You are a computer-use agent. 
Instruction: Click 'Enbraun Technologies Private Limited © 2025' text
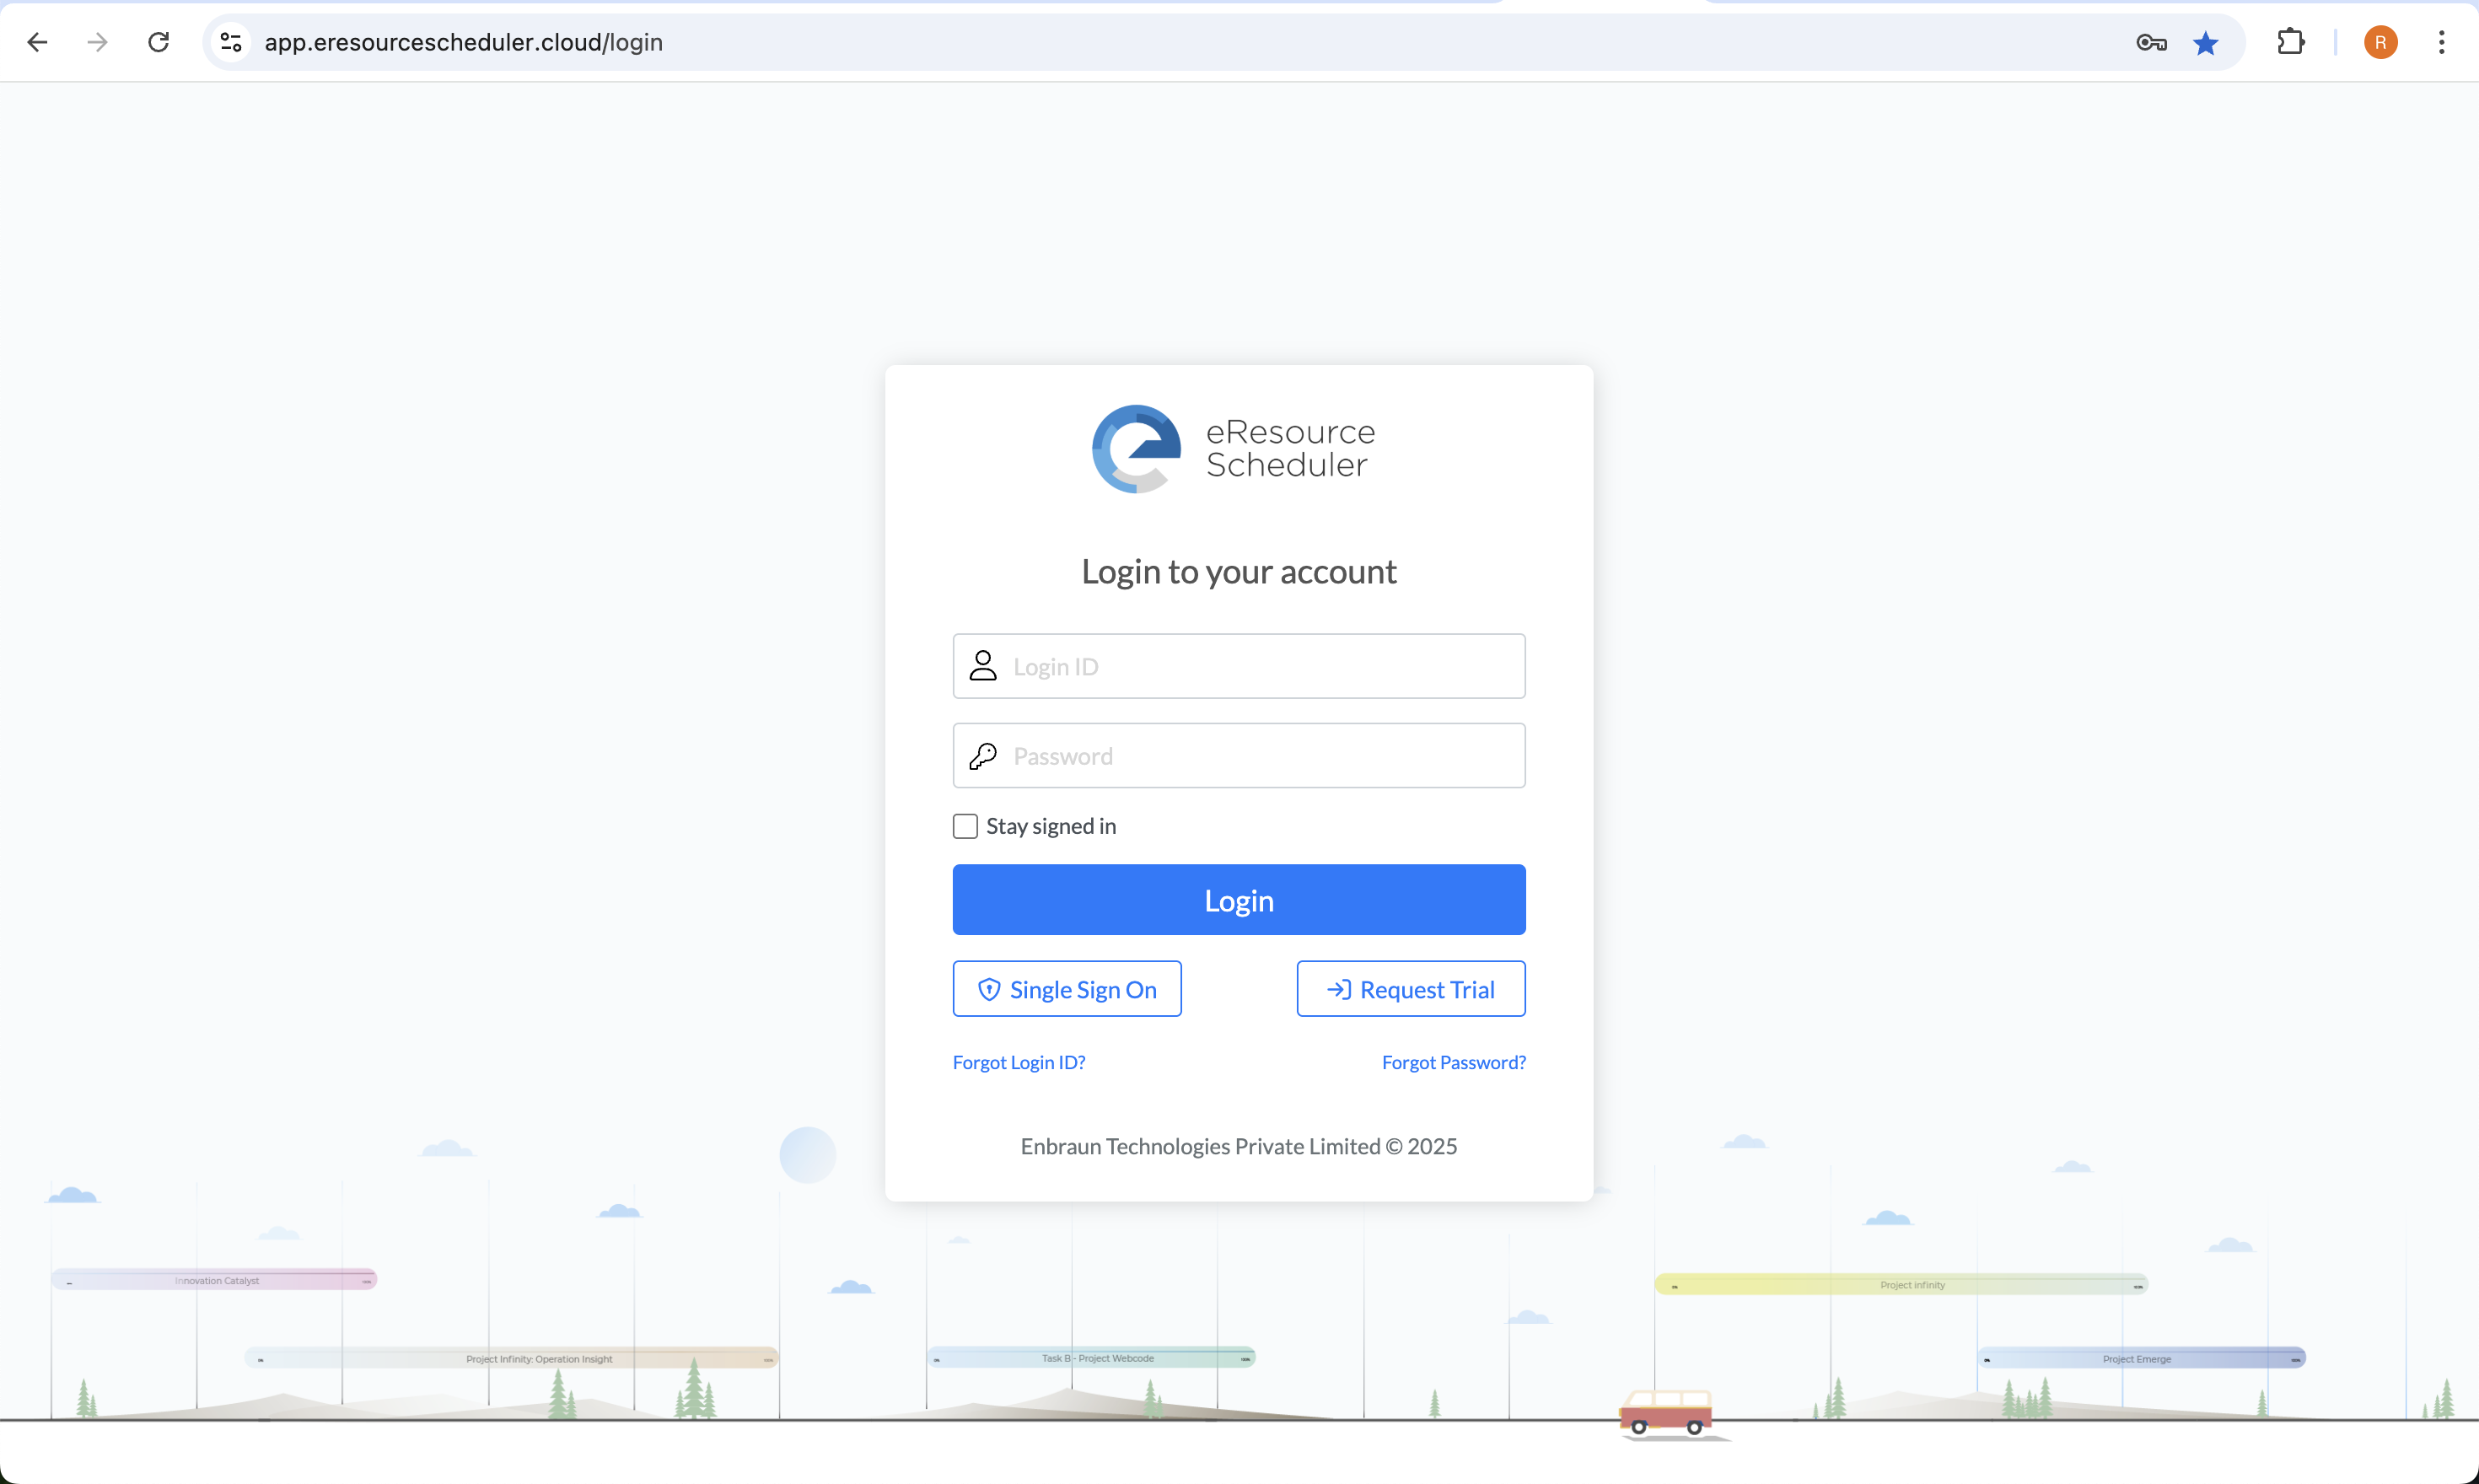pyautogui.click(x=1239, y=1146)
